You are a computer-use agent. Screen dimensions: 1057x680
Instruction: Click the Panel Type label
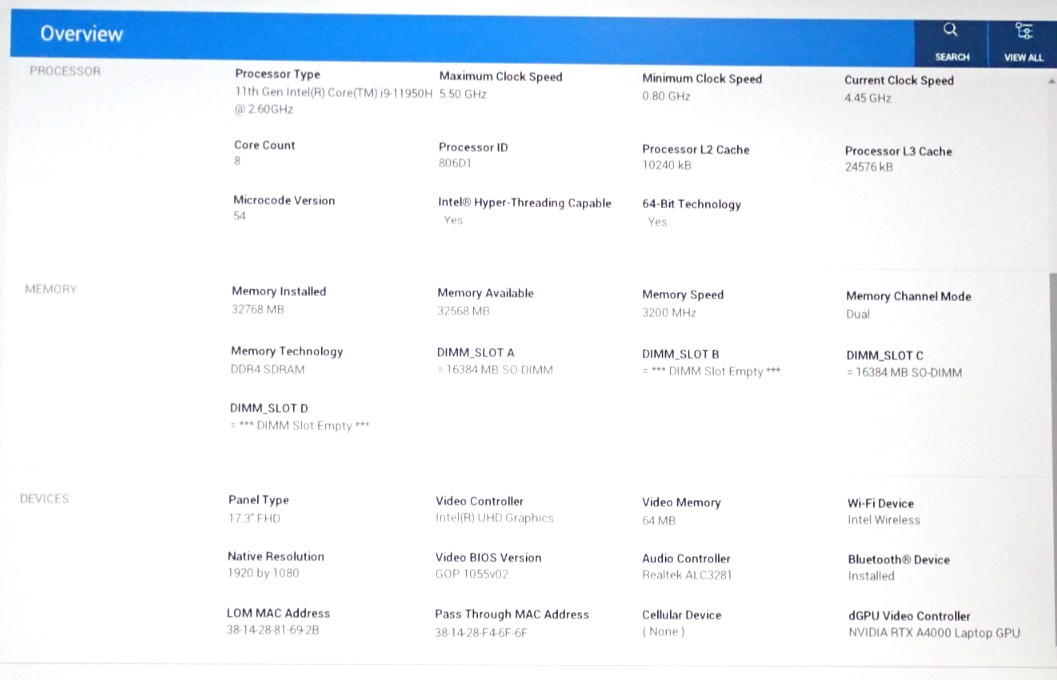[258, 500]
